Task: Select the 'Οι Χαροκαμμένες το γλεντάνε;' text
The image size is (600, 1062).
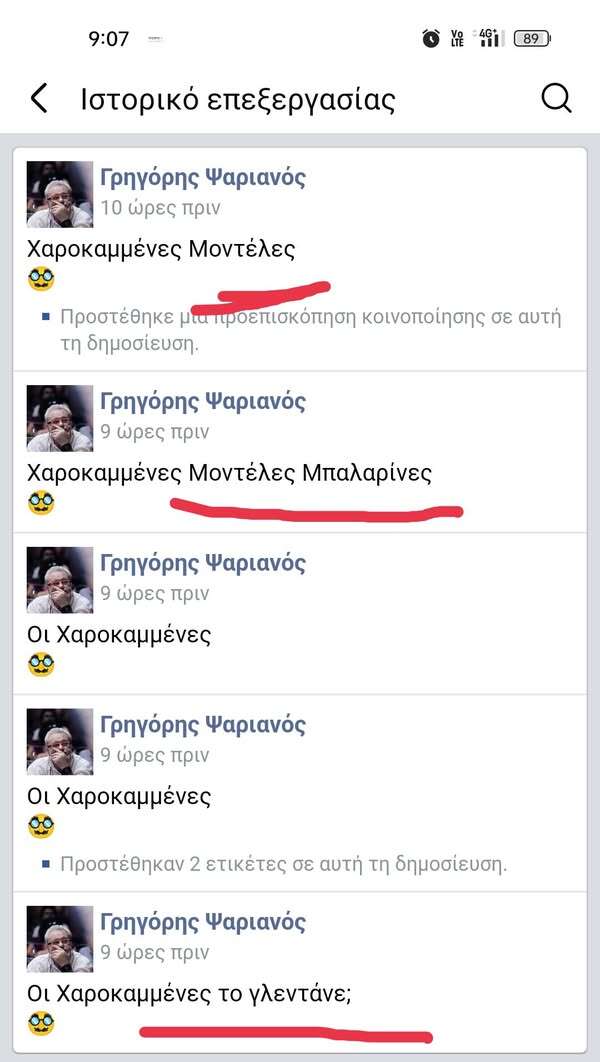Action: click(x=190, y=994)
